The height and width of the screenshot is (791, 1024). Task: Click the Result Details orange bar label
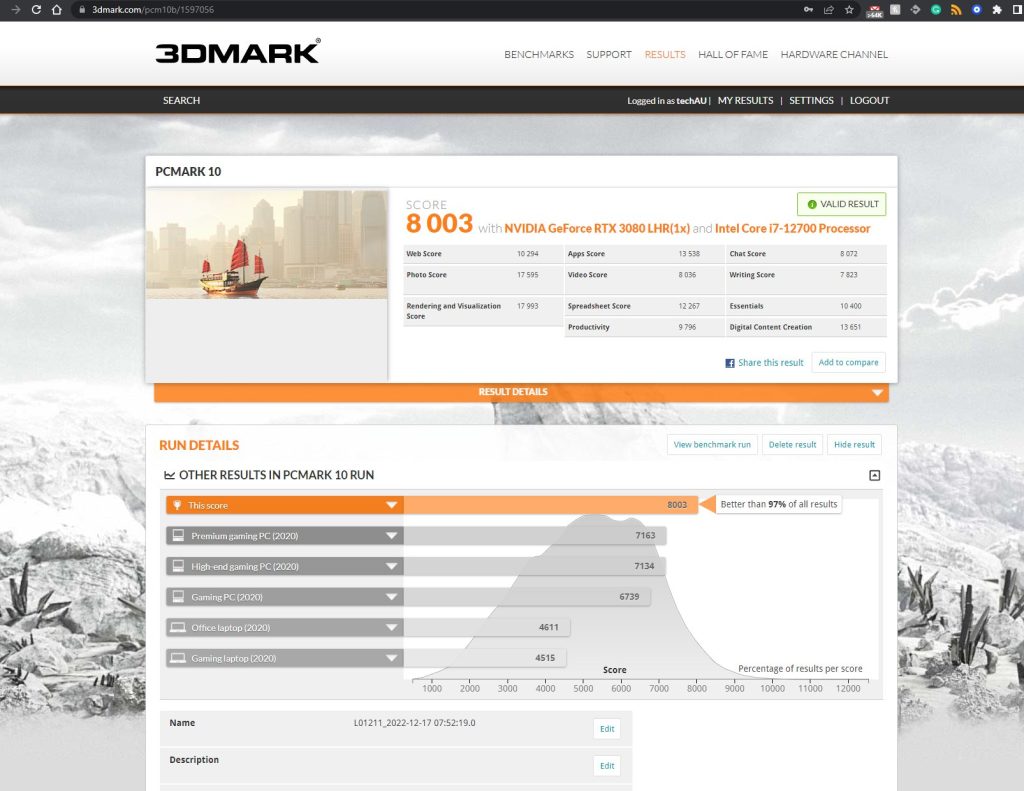(x=513, y=392)
